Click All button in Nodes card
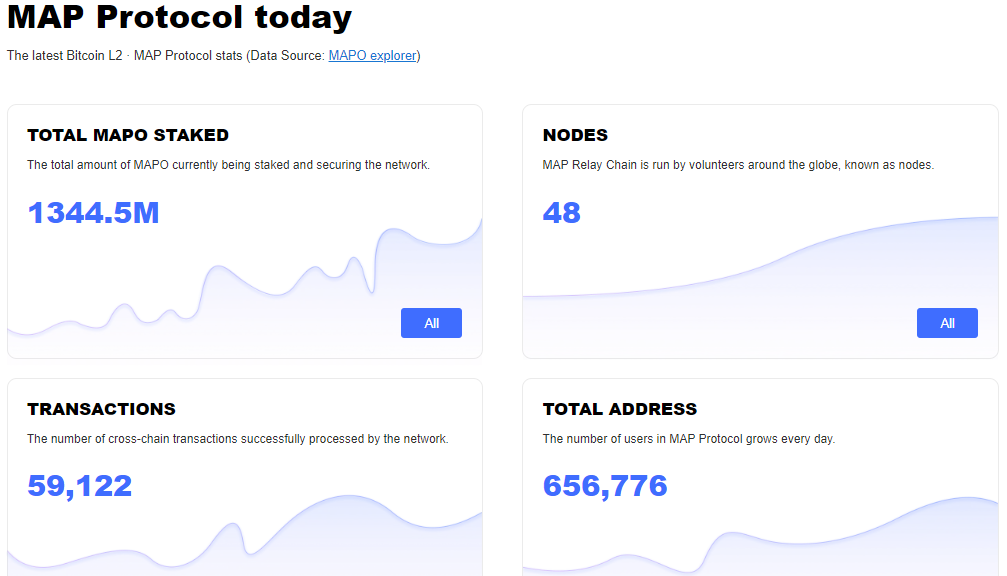The image size is (1007, 576). point(947,323)
